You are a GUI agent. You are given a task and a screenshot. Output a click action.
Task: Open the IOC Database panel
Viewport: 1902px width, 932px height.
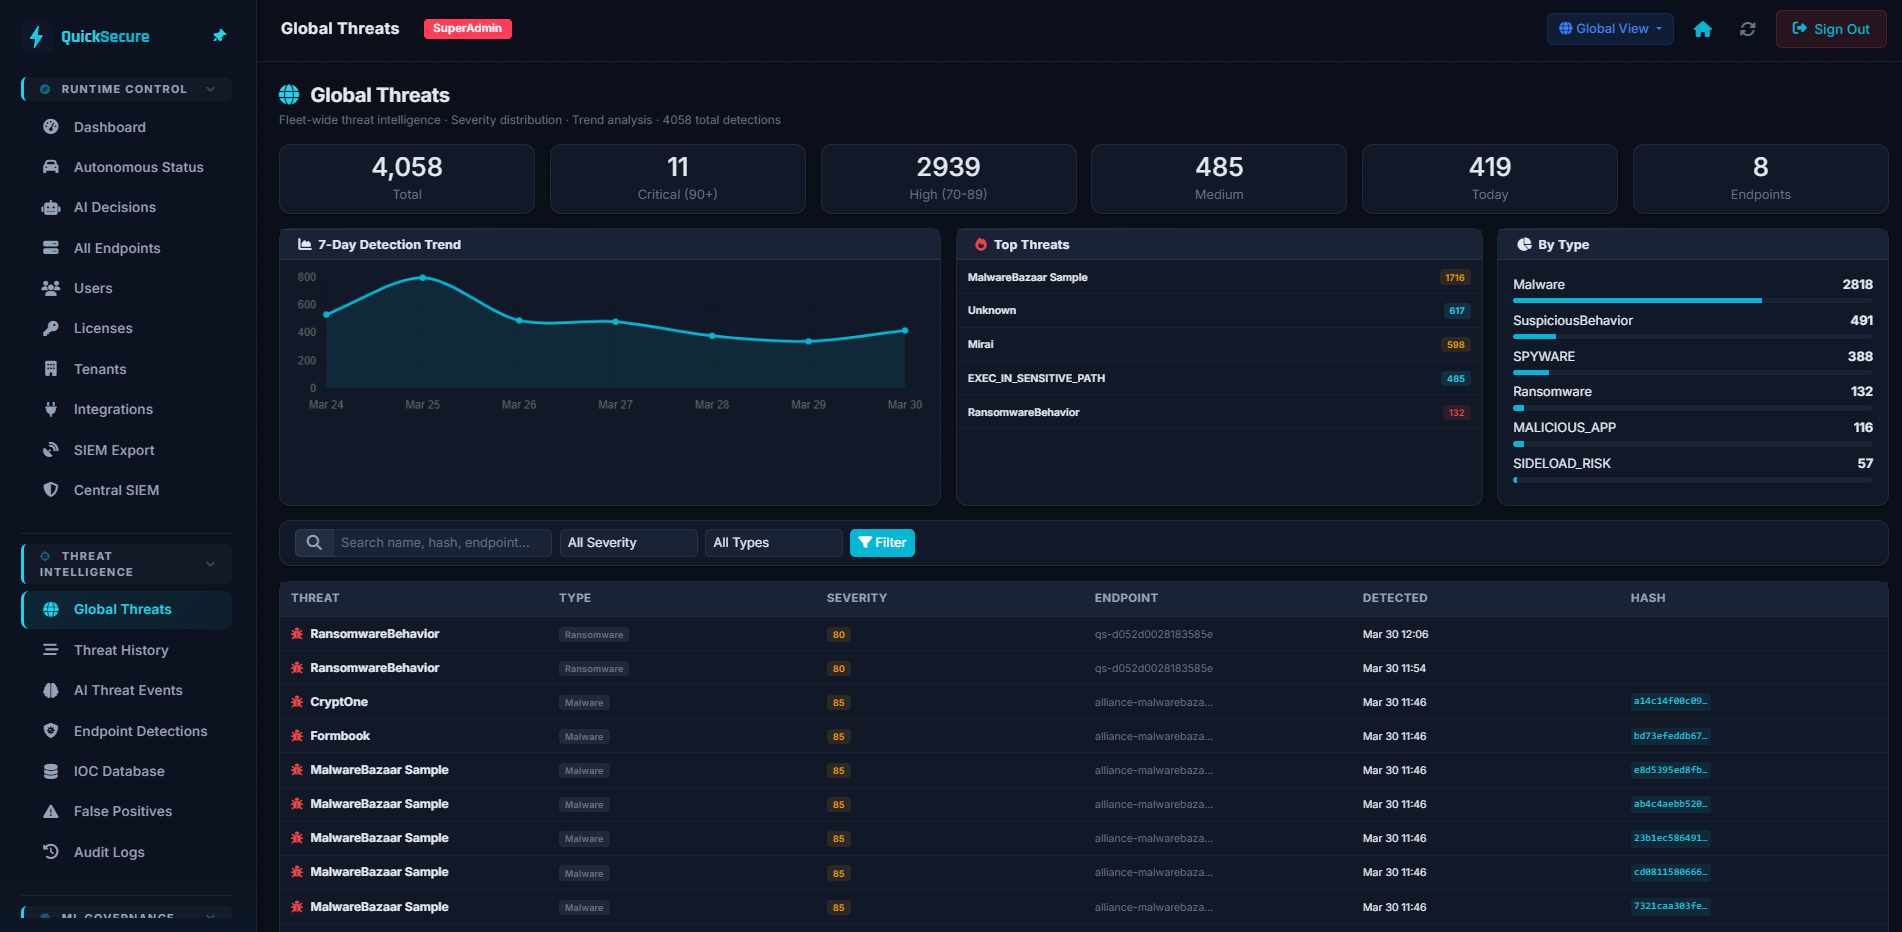coord(119,771)
